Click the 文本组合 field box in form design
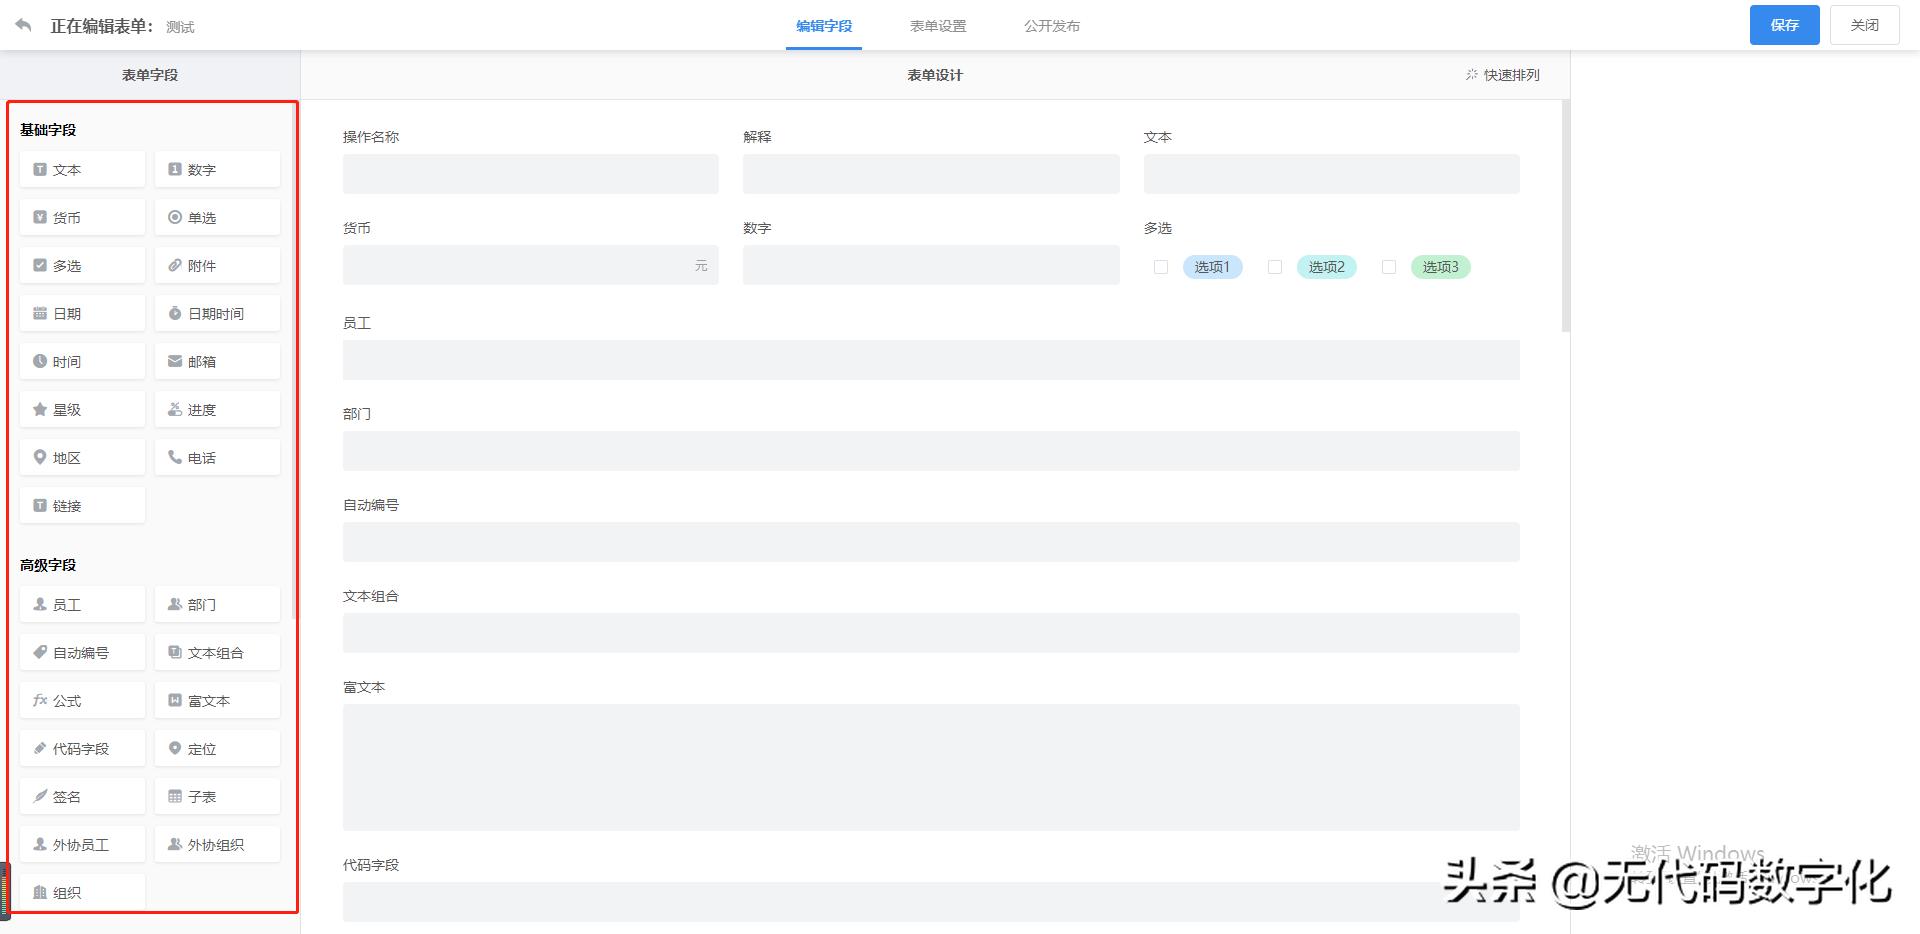1920x934 pixels. pos(931,633)
